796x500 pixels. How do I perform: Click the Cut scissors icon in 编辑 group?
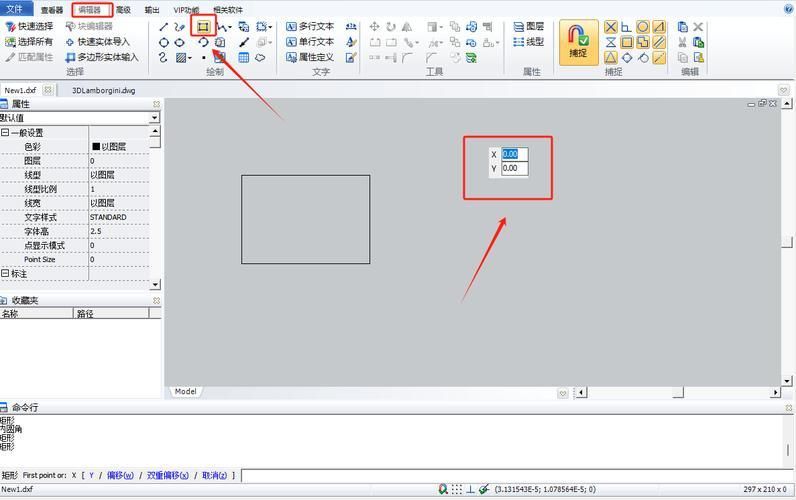[x=683, y=42]
